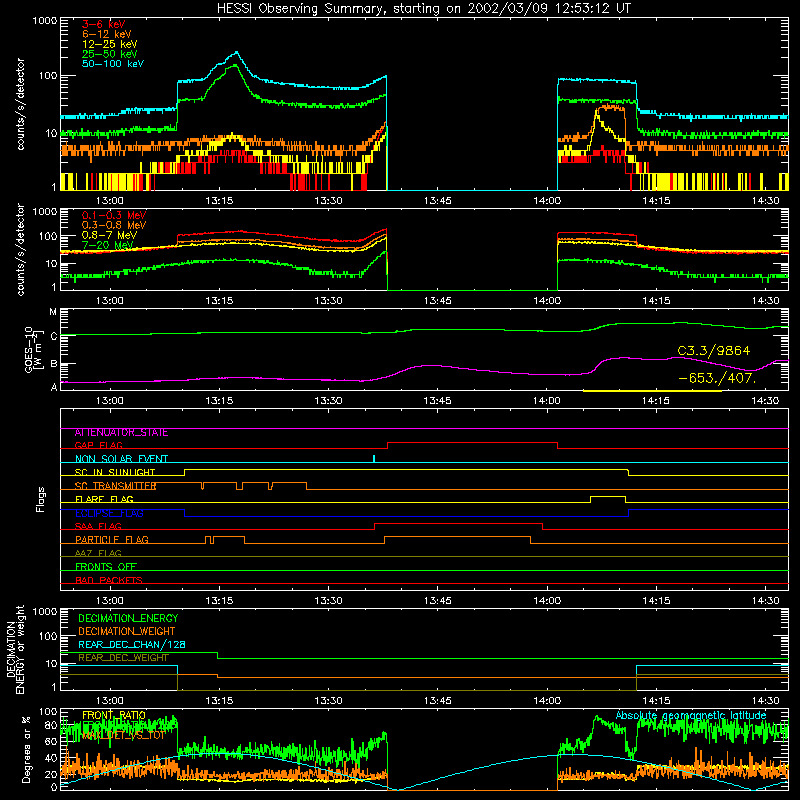Click the cyan 50-100 keV peak near 13:17
The width and height of the screenshot is (800, 800).
(236, 52)
